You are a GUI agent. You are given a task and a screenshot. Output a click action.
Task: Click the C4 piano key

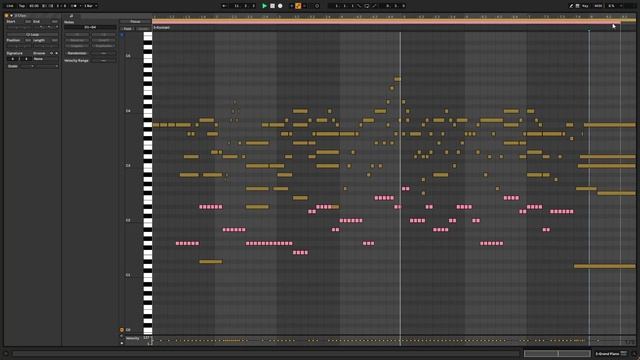click(x=147, y=112)
